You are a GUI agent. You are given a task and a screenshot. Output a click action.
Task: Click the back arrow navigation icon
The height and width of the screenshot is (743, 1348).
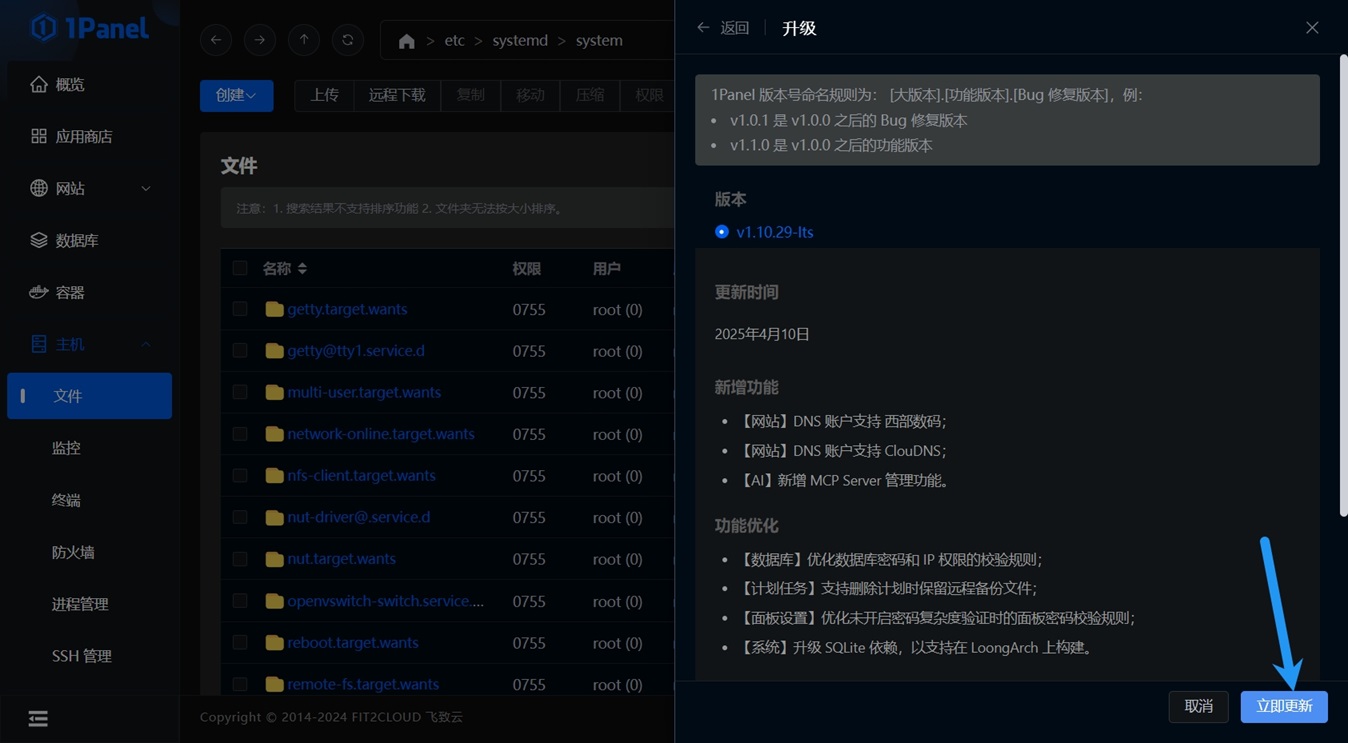pyautogui.click(x=216, y=40)
